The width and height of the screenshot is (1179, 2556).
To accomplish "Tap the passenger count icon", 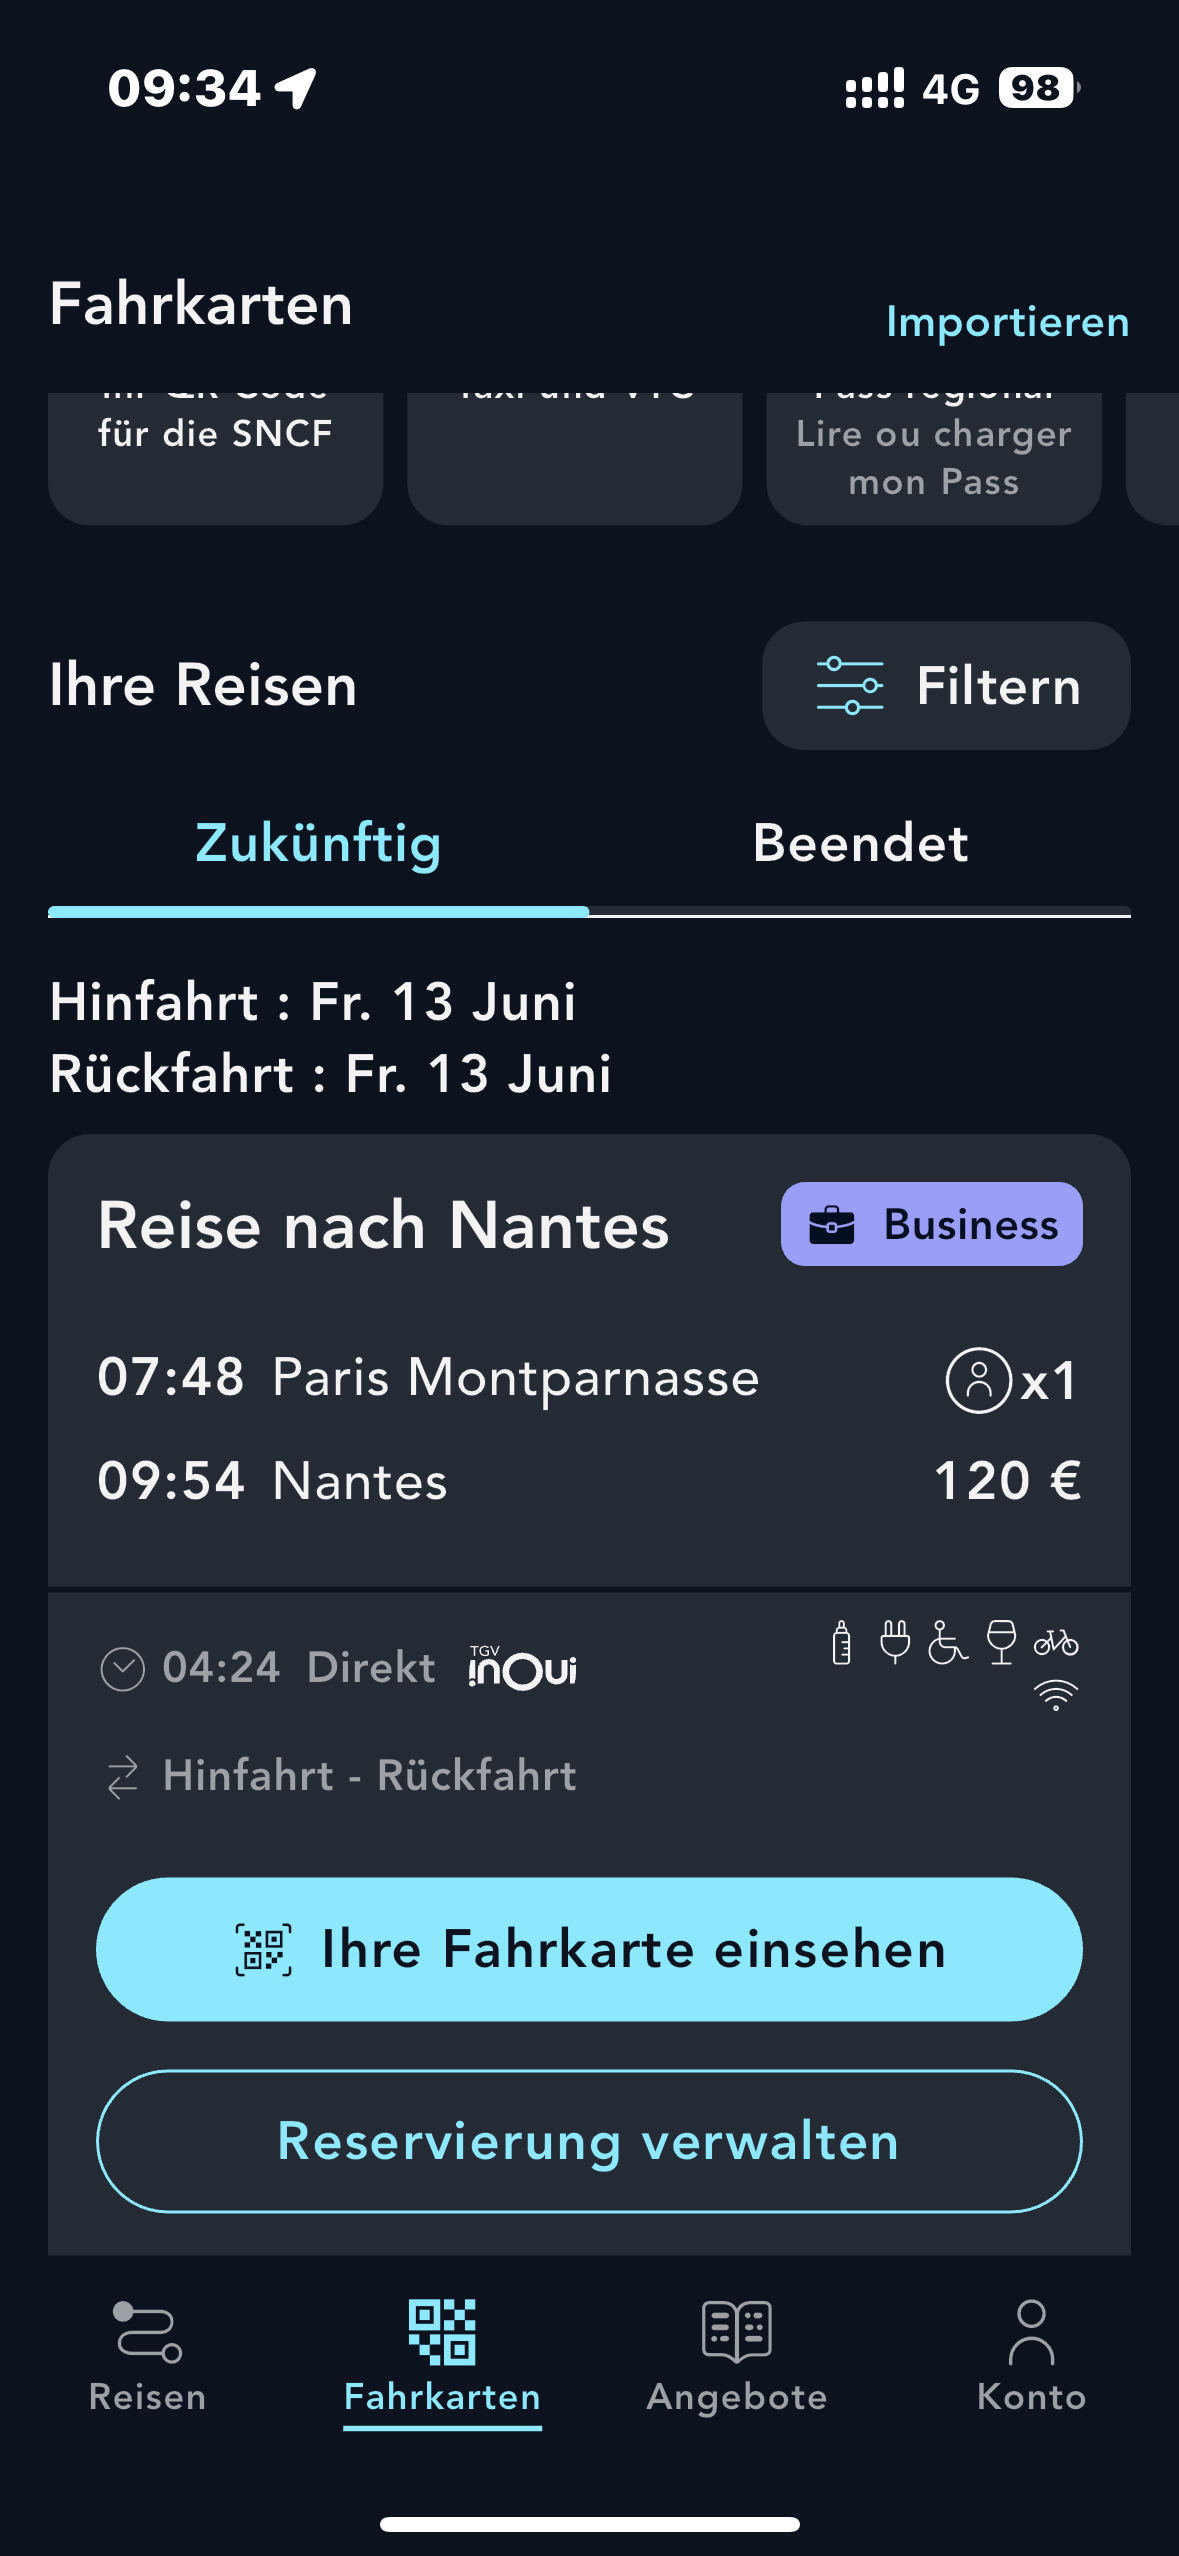I will pos(979,1380).
